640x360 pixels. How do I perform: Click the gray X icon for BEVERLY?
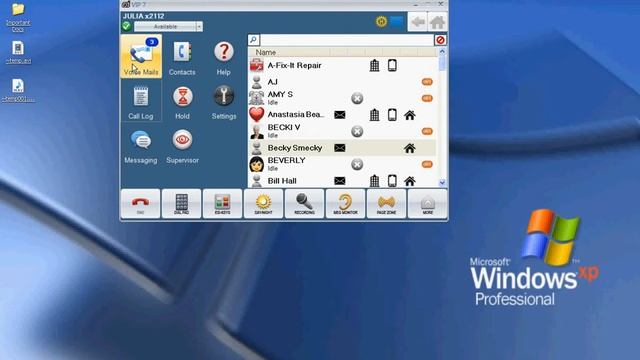tap(357, 164)
